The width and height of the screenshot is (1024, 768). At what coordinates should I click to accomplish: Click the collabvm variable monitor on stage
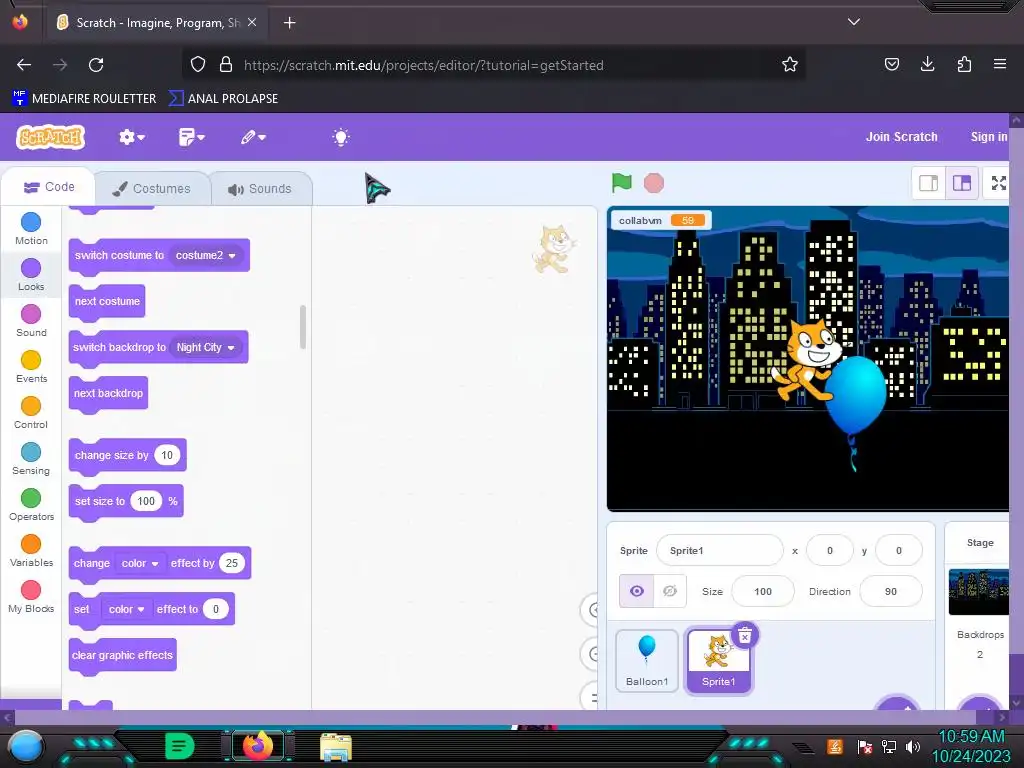tap(660, 221)
